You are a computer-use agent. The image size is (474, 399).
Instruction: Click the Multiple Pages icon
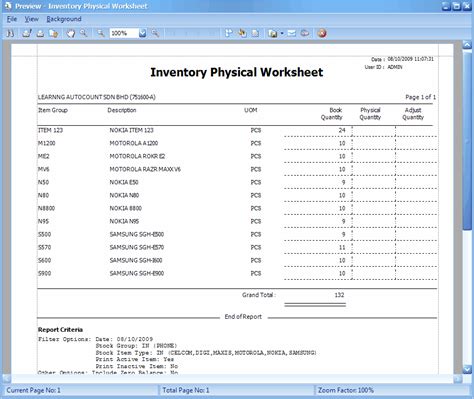228,33
